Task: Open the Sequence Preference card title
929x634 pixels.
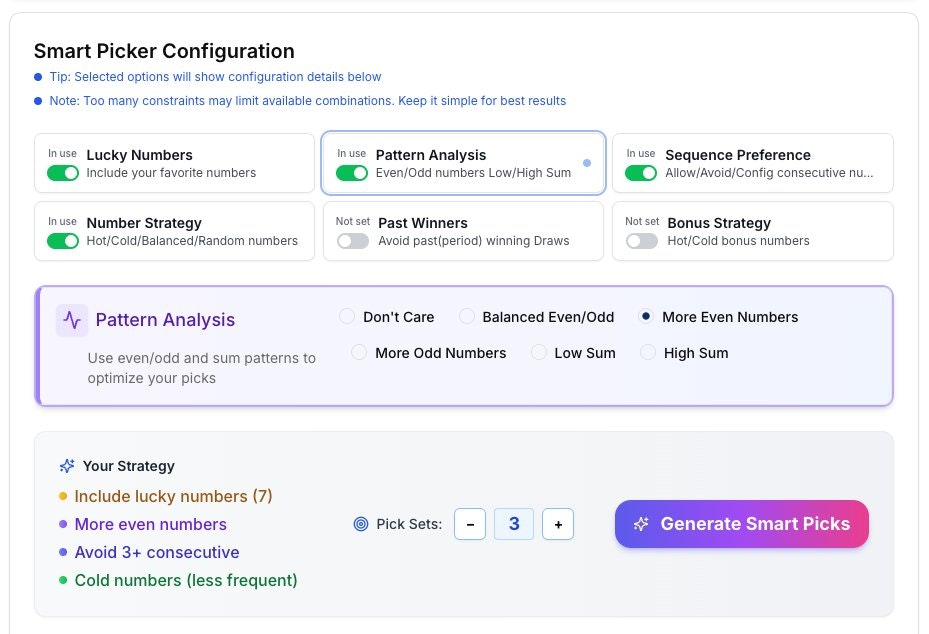Action: coord(738,155)
